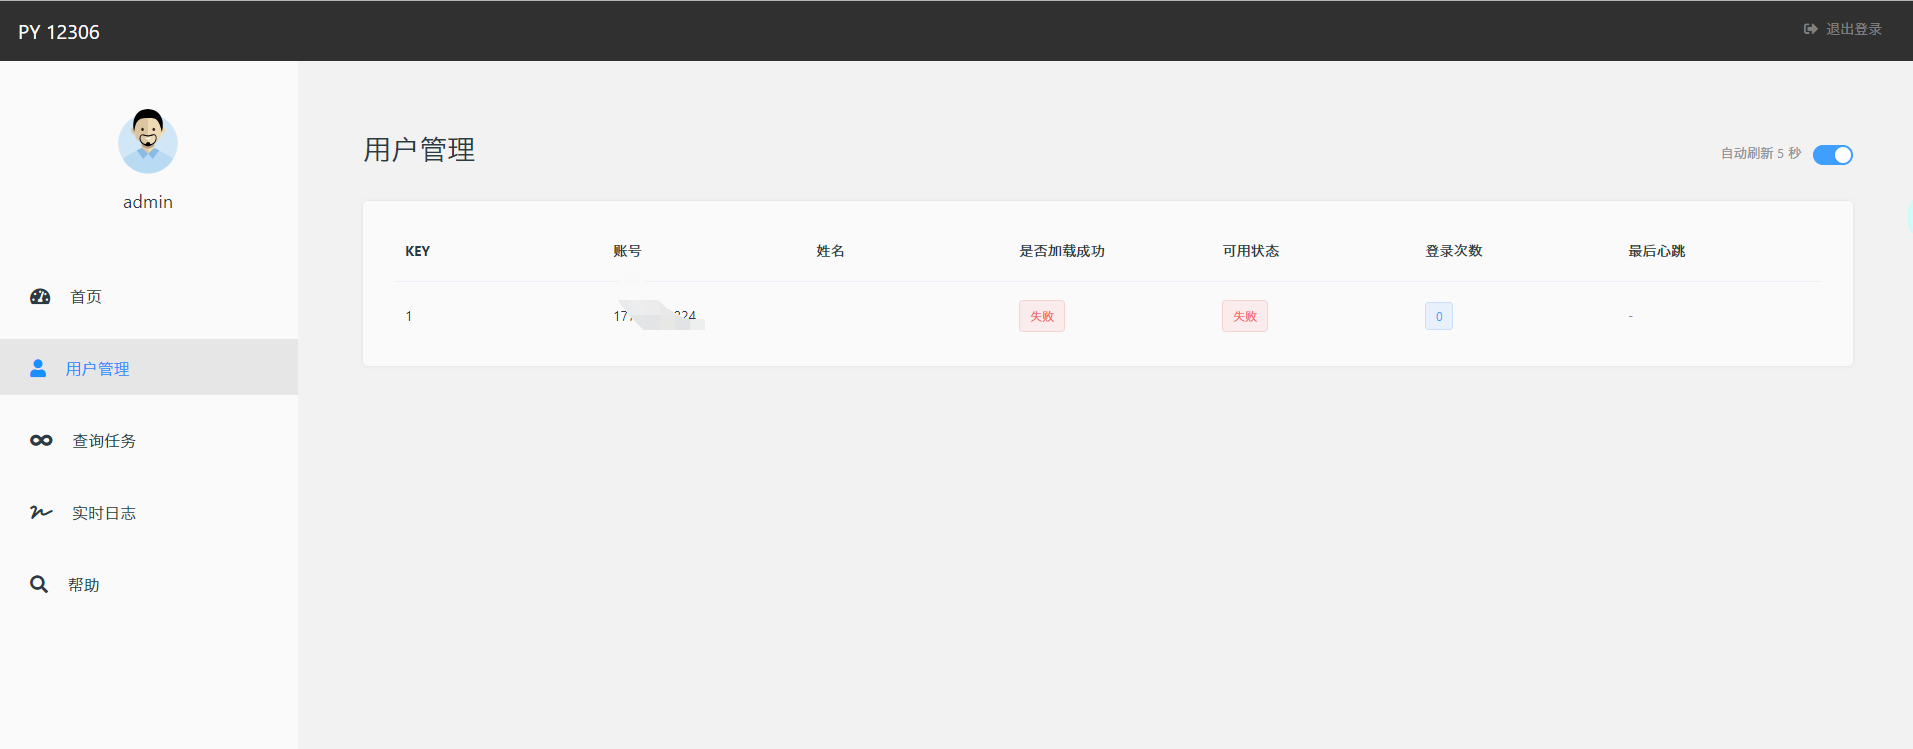Click the 是否加载成功 column header
This screenshot has height=749, width=1913.
pyautogui.click(x=1062, y=251)
